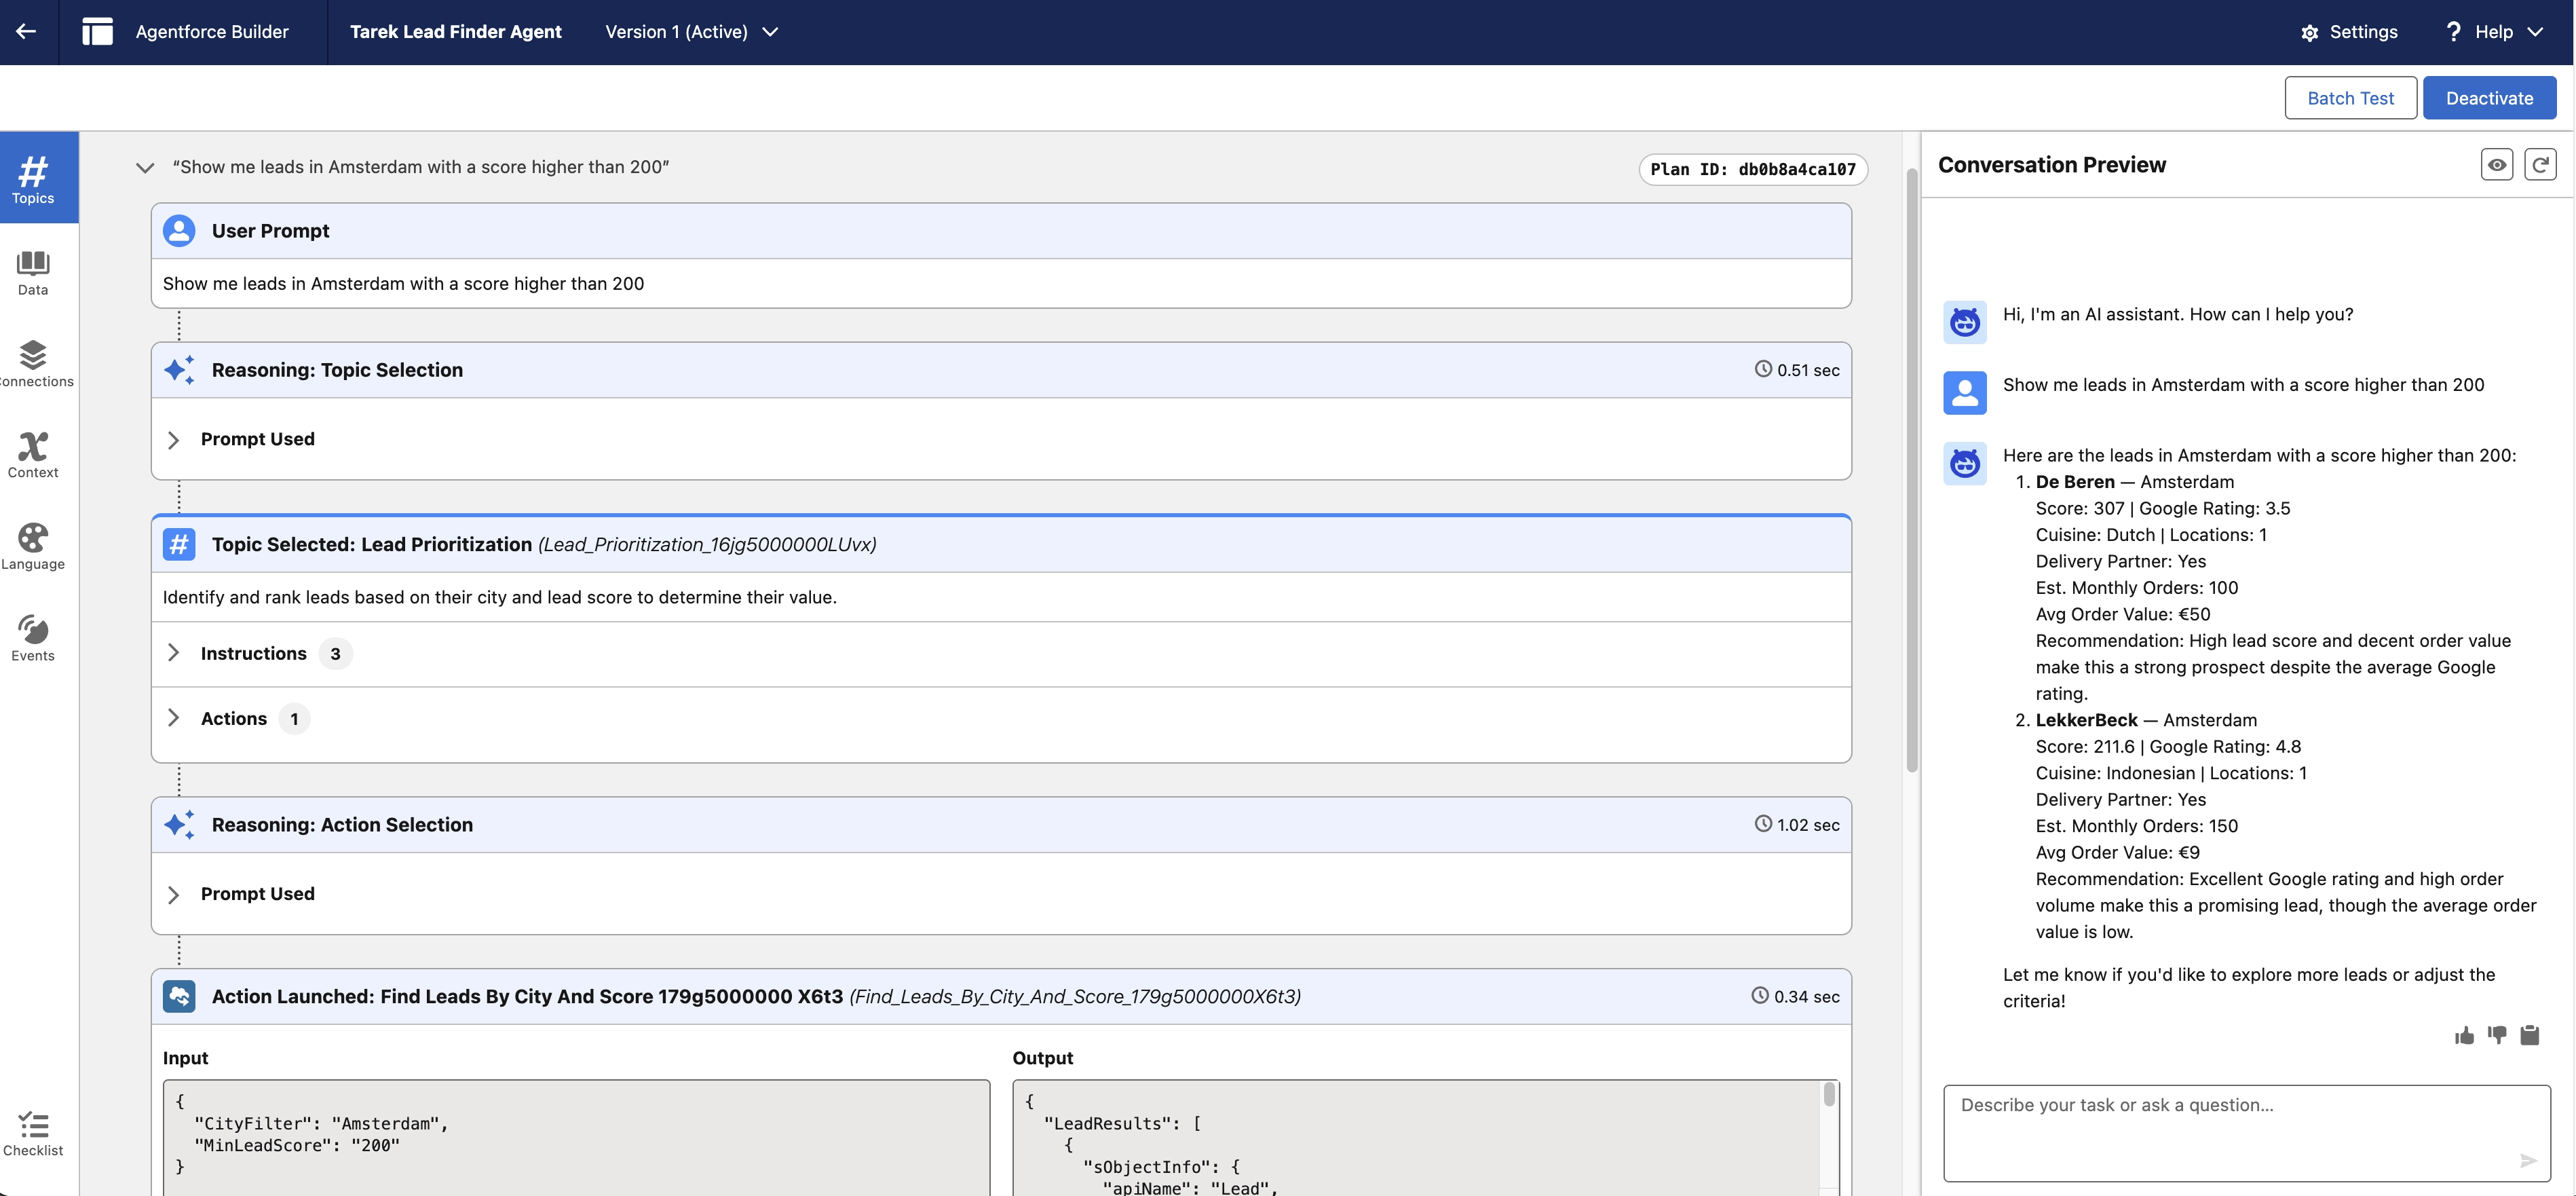The image size is (2576, 1196).
Task: Open the Topics sidebar panel
Action: 33,178
